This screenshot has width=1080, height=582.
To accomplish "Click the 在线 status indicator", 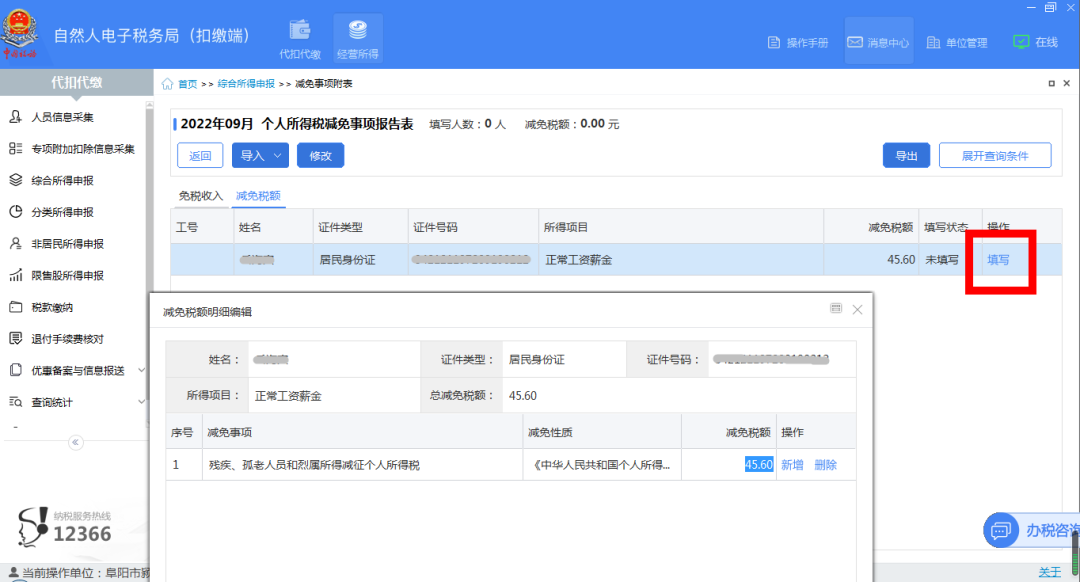I will pyautogui.click(x=1035, y=42).
